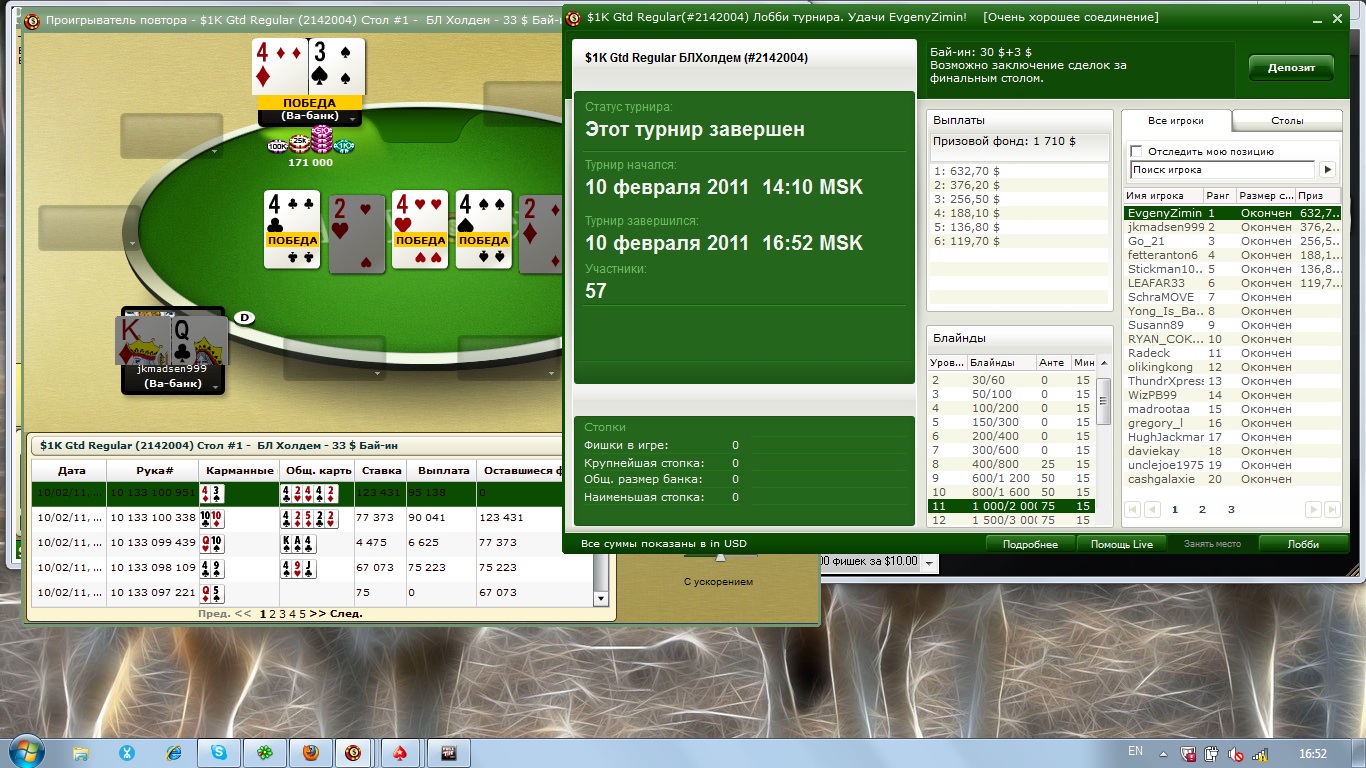This screenshot has height=768, width=1366.
Task: Click 'Пред. <<' hand history link
Action: tap(225, 614)
